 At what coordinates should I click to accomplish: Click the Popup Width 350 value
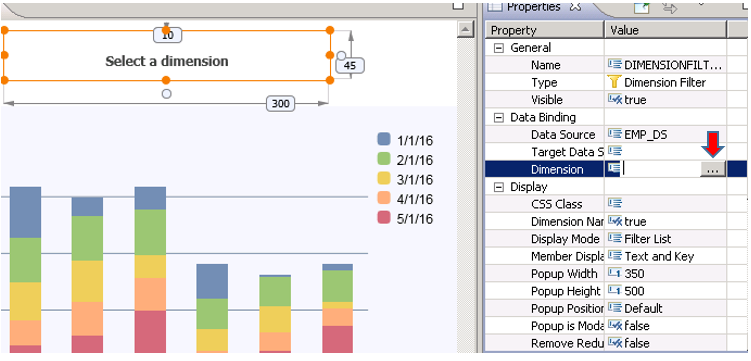[634, 274]
